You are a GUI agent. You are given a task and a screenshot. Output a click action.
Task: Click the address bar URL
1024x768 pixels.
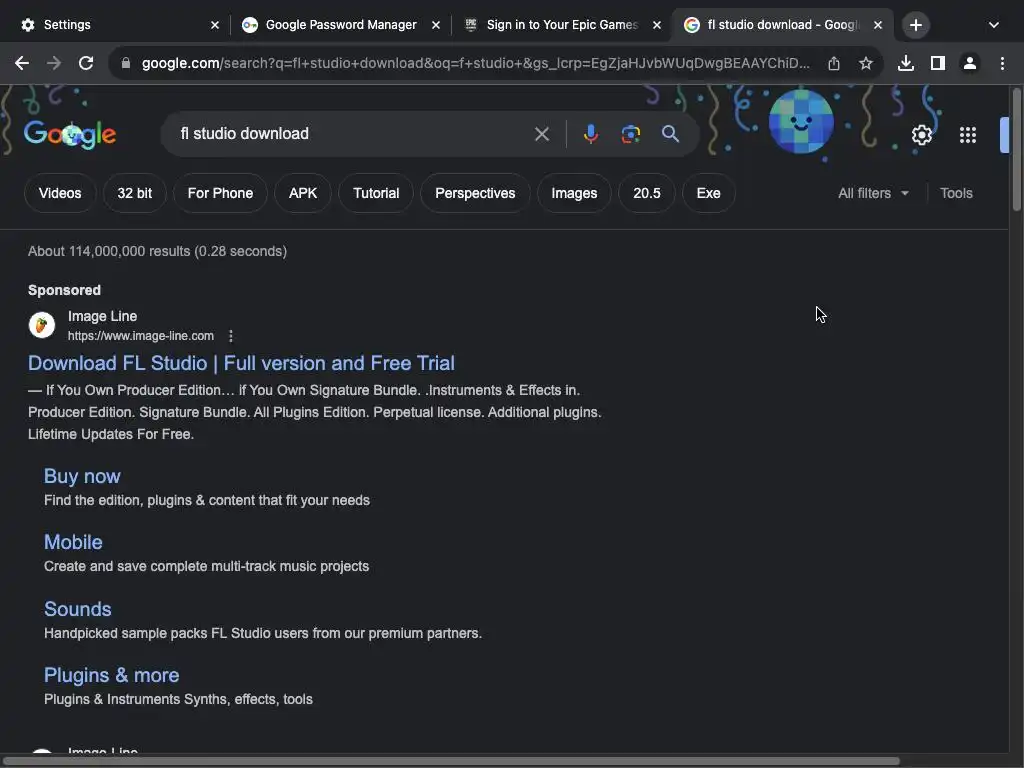click(x=475, y=63)
